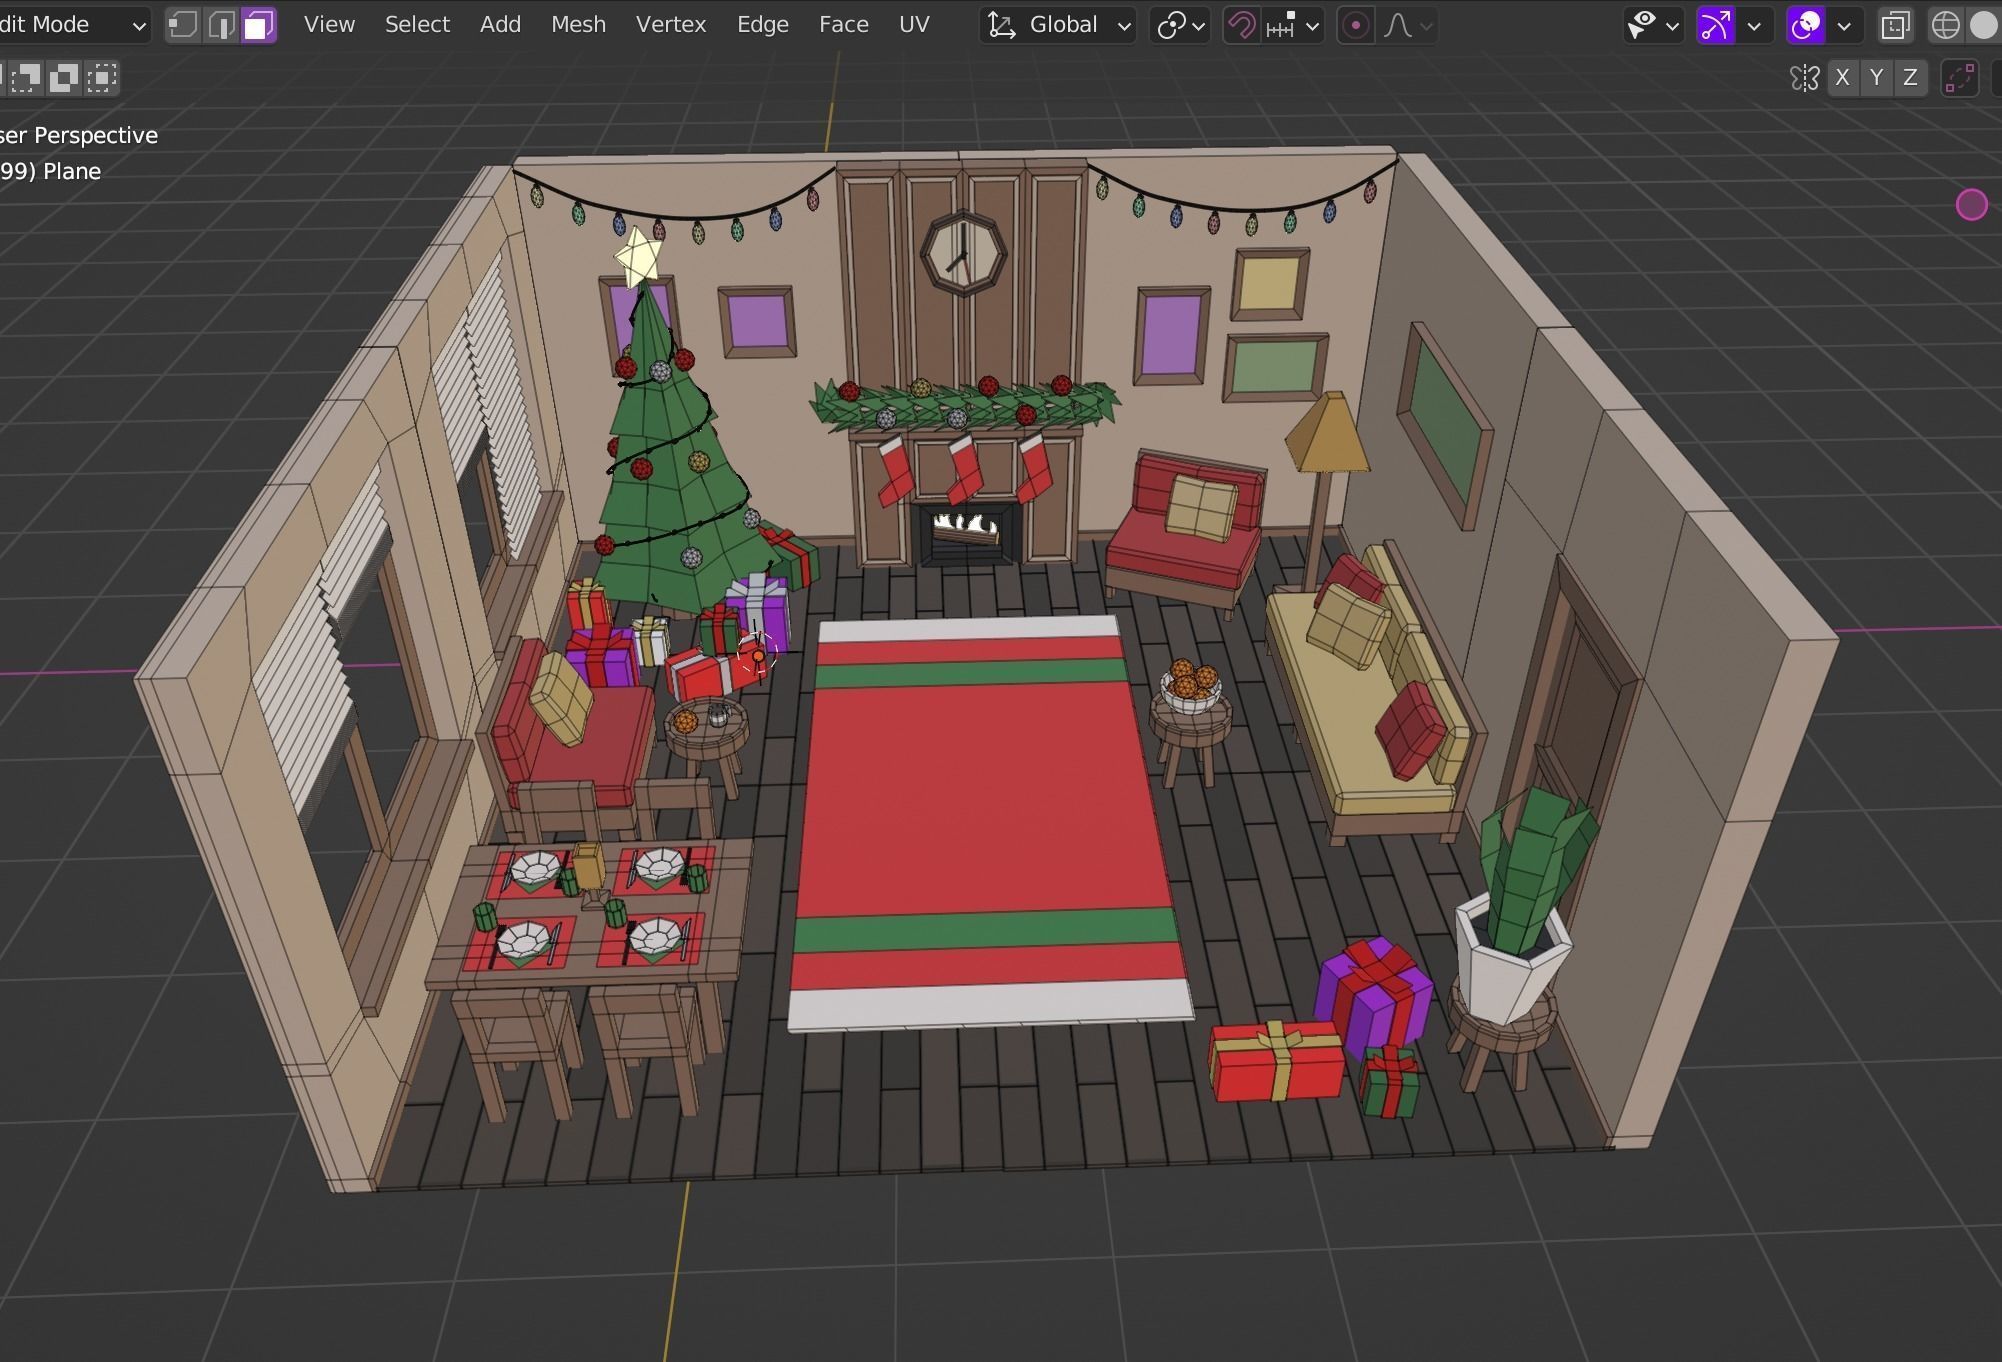The width and height of the screenshot is (2002, 1362).
Task: Toggle X axis mirror
Action: point(1842,77)
